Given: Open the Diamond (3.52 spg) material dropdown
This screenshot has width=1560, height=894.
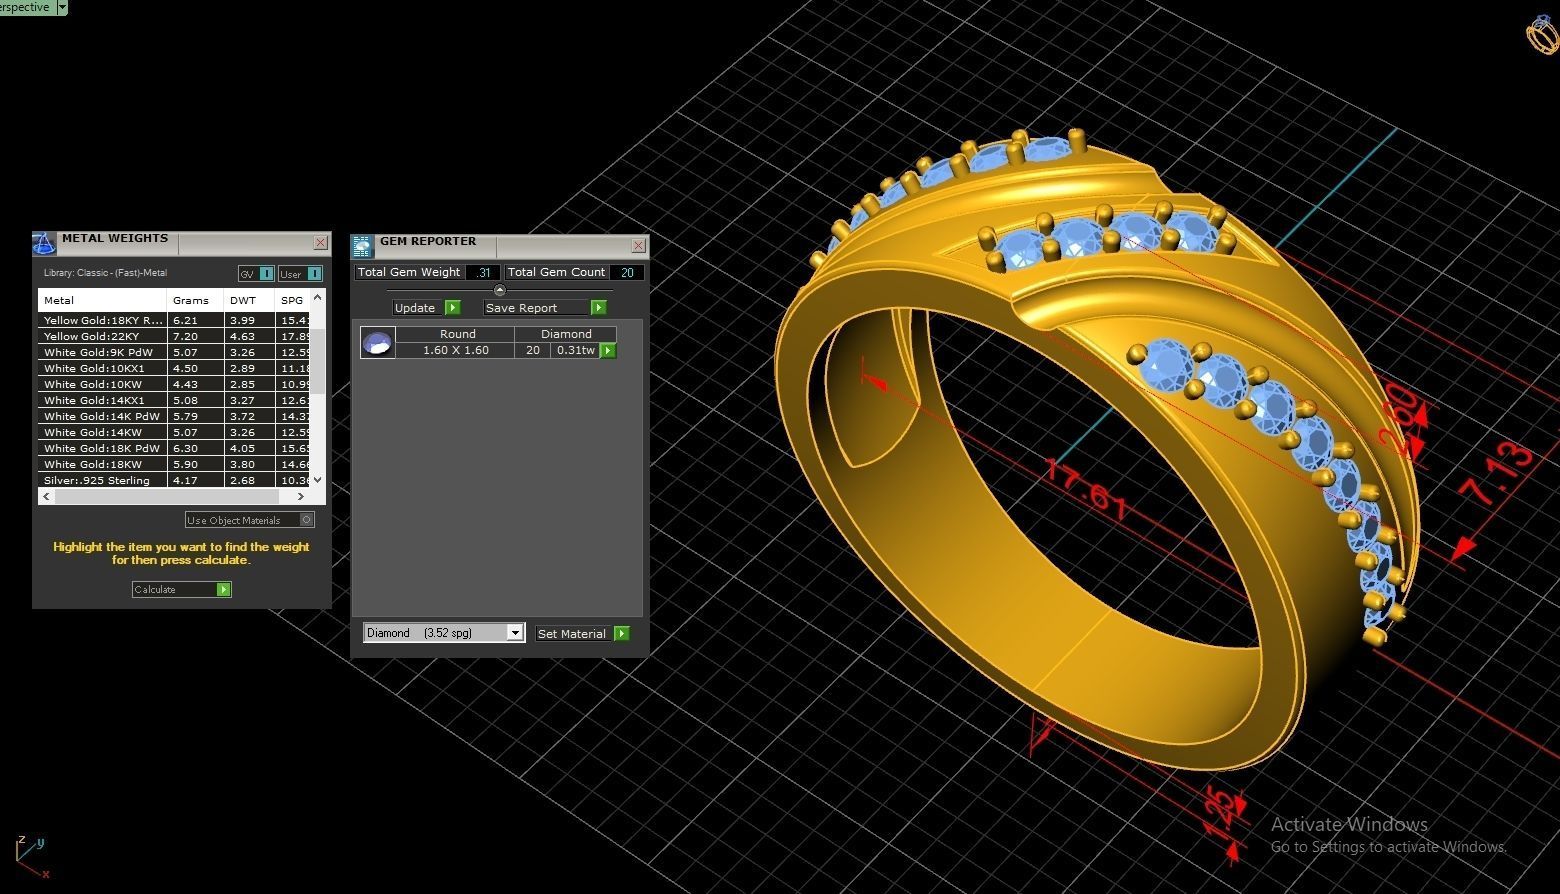Looking at the screenshot, I should tap(444, 633).
